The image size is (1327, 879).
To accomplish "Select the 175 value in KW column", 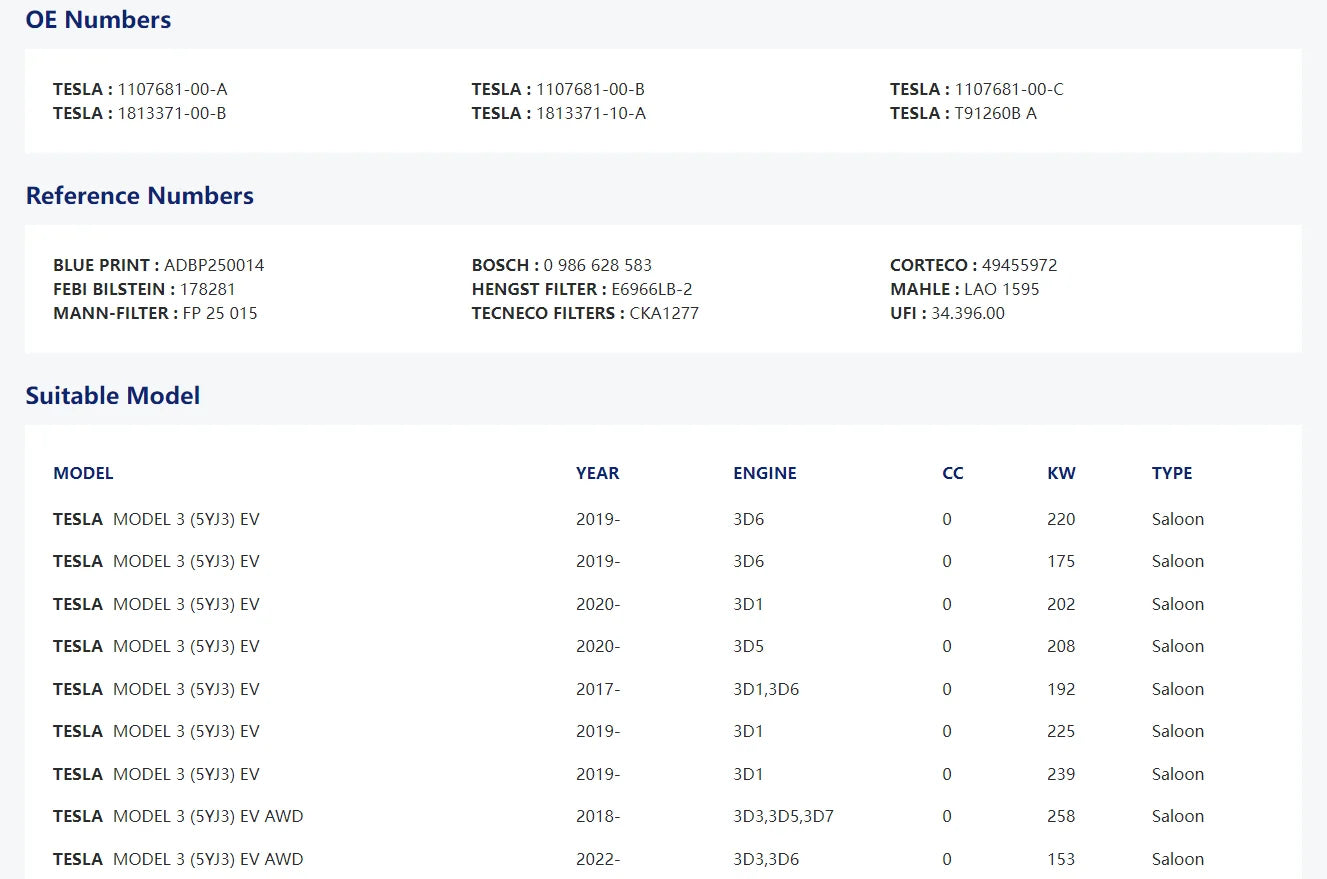I will [x=1061, y=561].
